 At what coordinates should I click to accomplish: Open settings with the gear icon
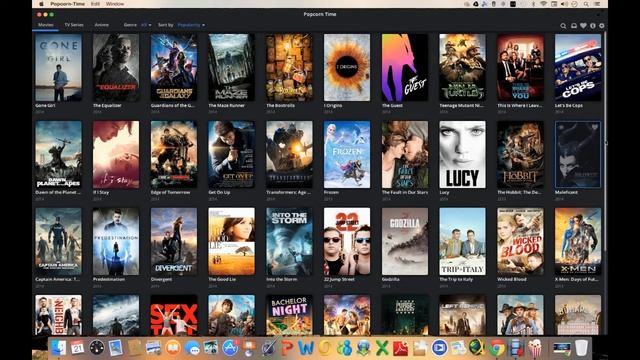pyautogui.click(x=602, y=26)
